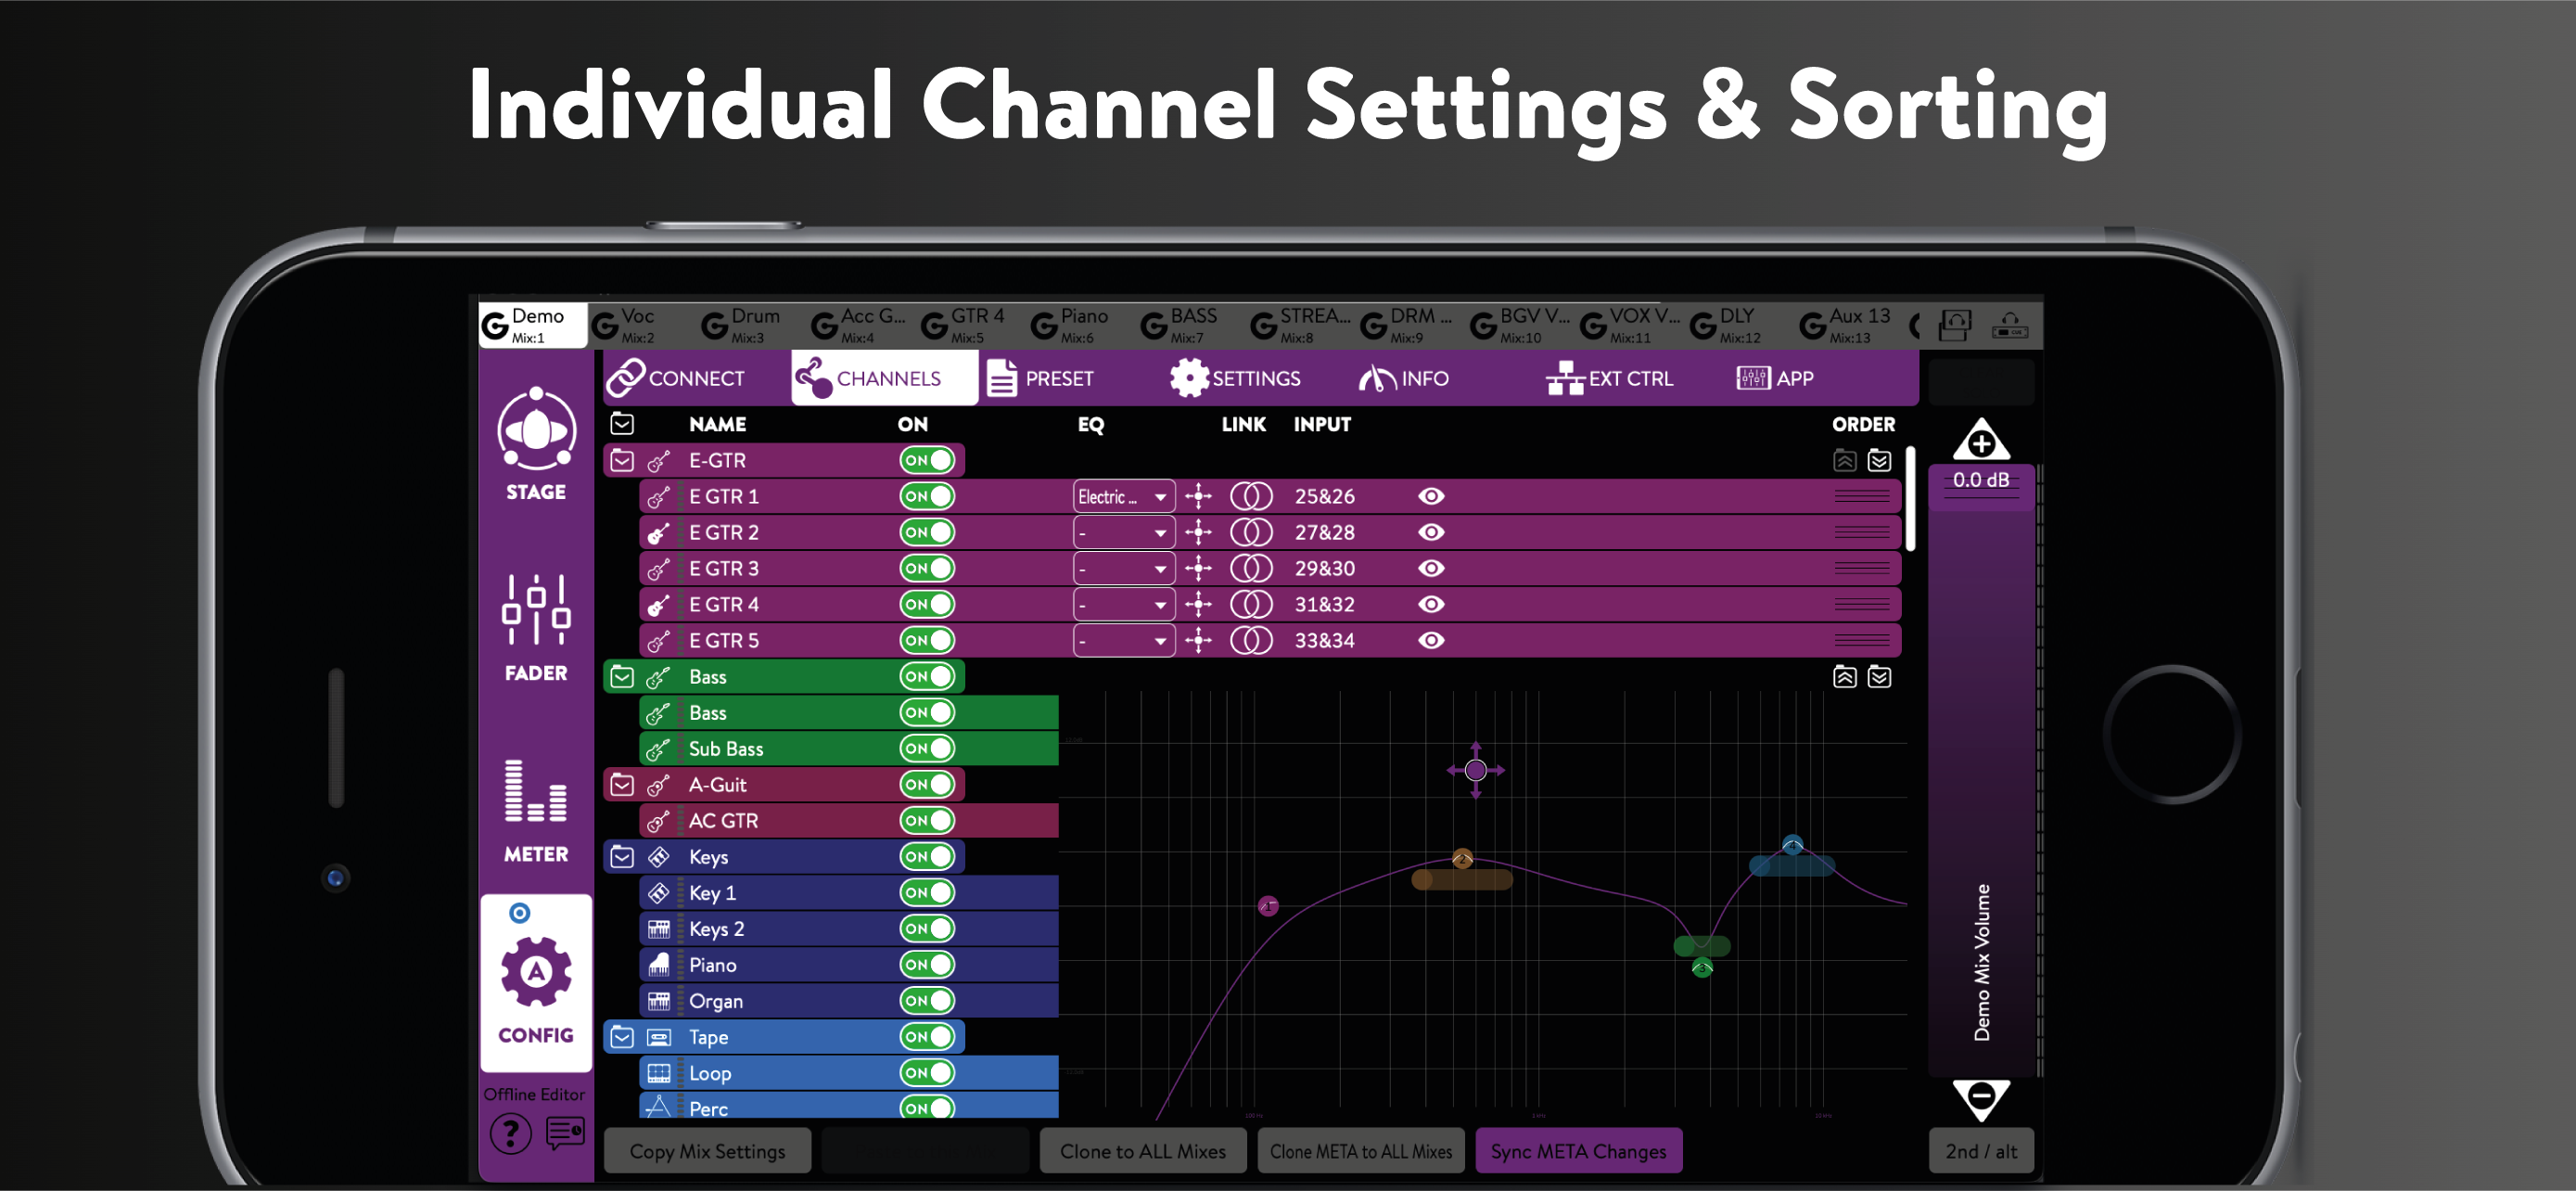Click the 2nd / alt button
Screen dimensions: 2576x1191
pos(1980,1151)
